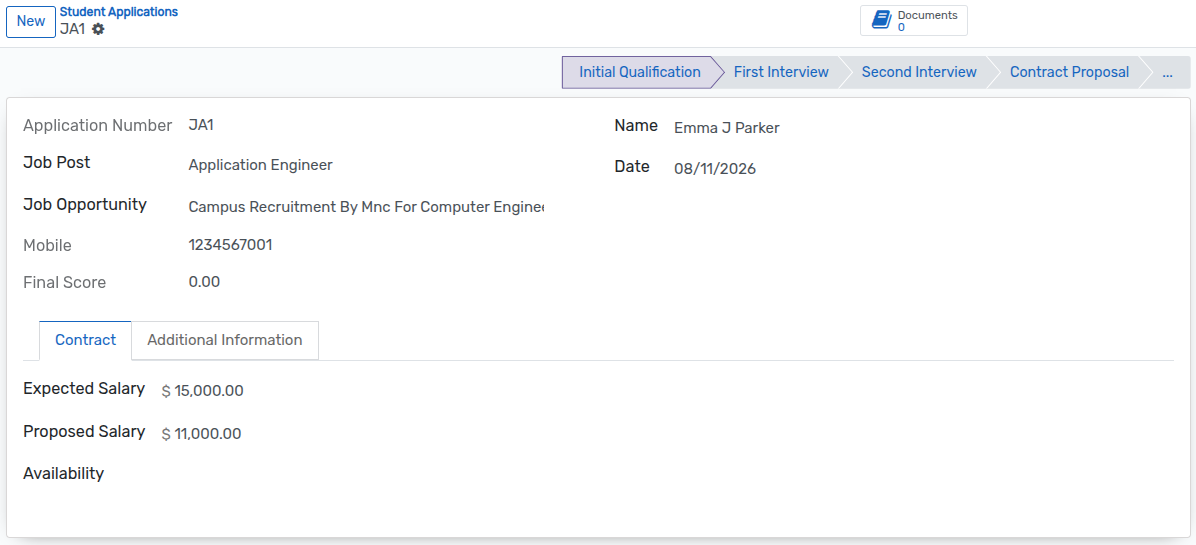
Task: Switch to the Contract tab
Action: click(85, 340)
